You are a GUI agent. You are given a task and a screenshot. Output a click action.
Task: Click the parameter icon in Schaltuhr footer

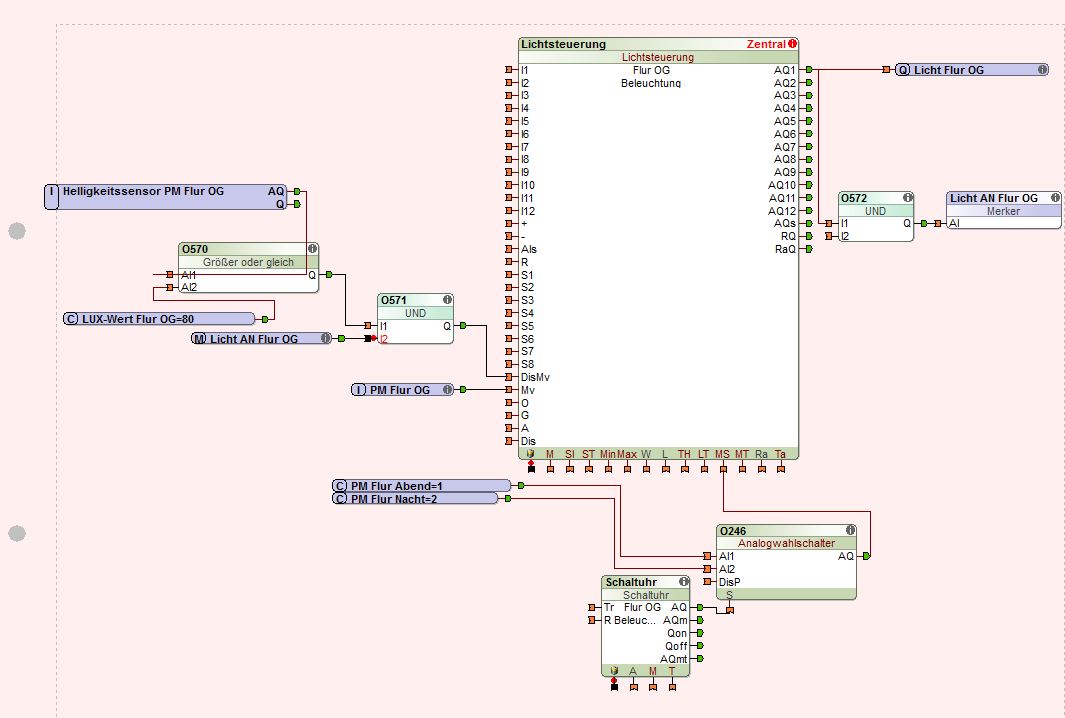pos(614,670)
